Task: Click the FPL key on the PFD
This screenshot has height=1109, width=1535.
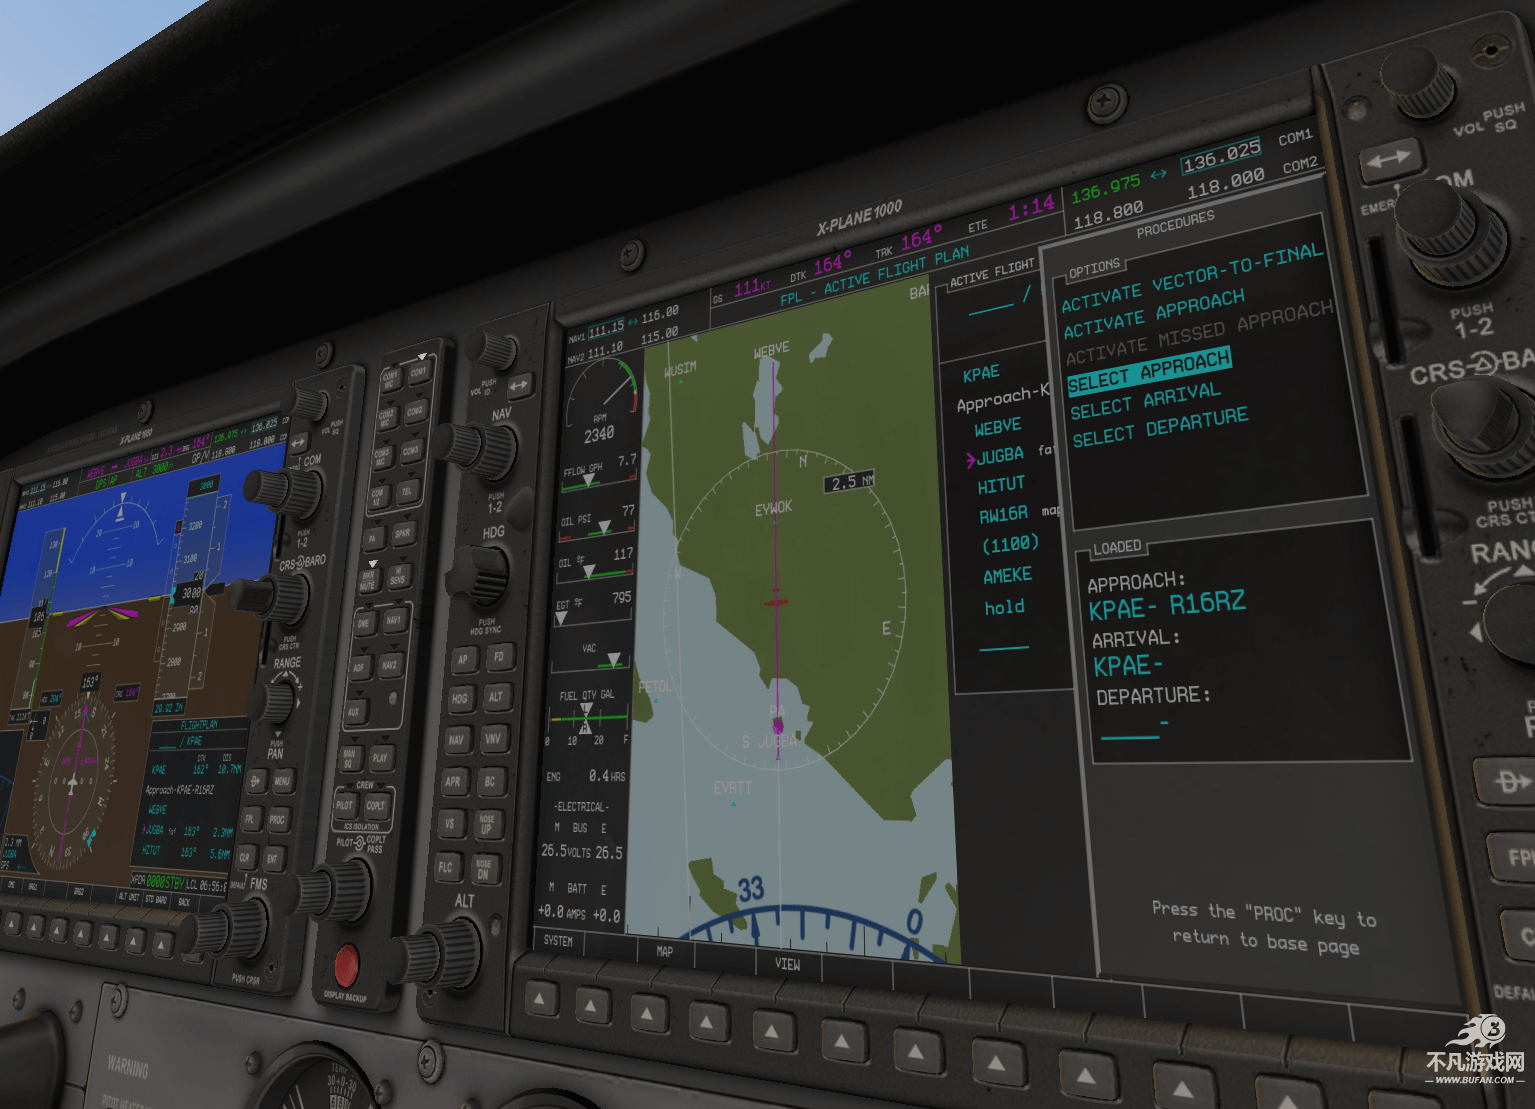Action: click(250, 820)
